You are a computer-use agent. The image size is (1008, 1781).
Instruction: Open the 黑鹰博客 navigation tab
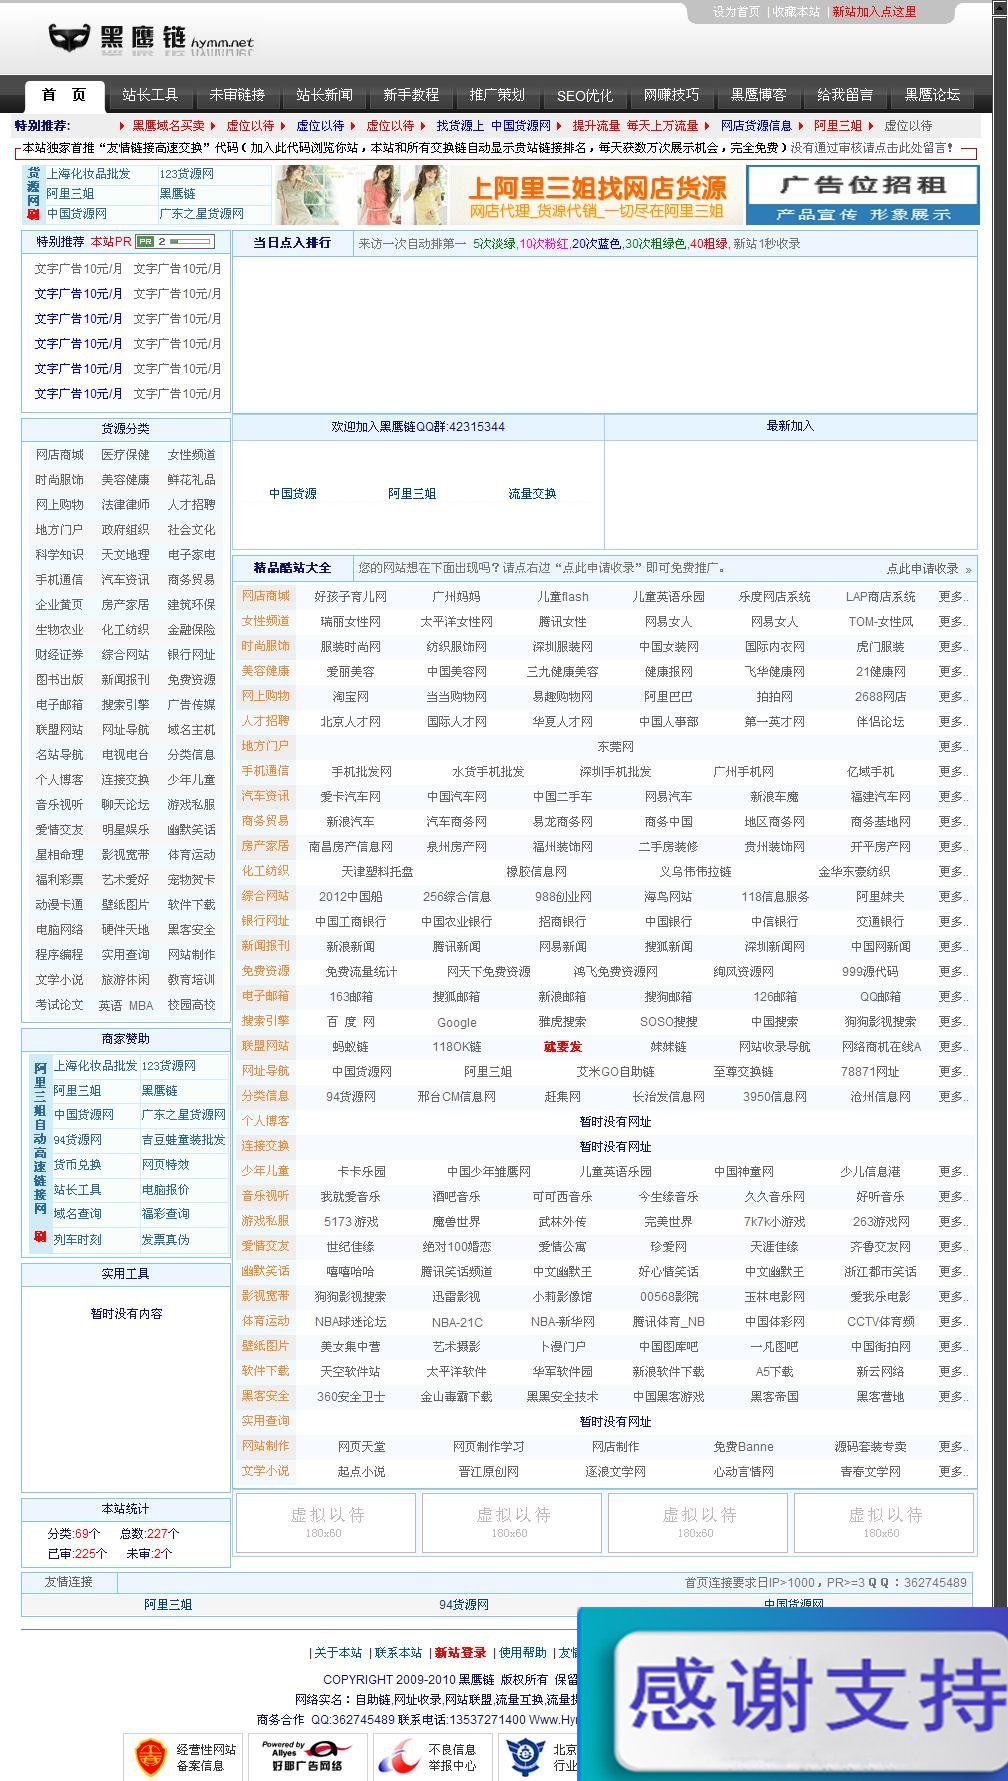pyautogui.click(x=758, y=95)
